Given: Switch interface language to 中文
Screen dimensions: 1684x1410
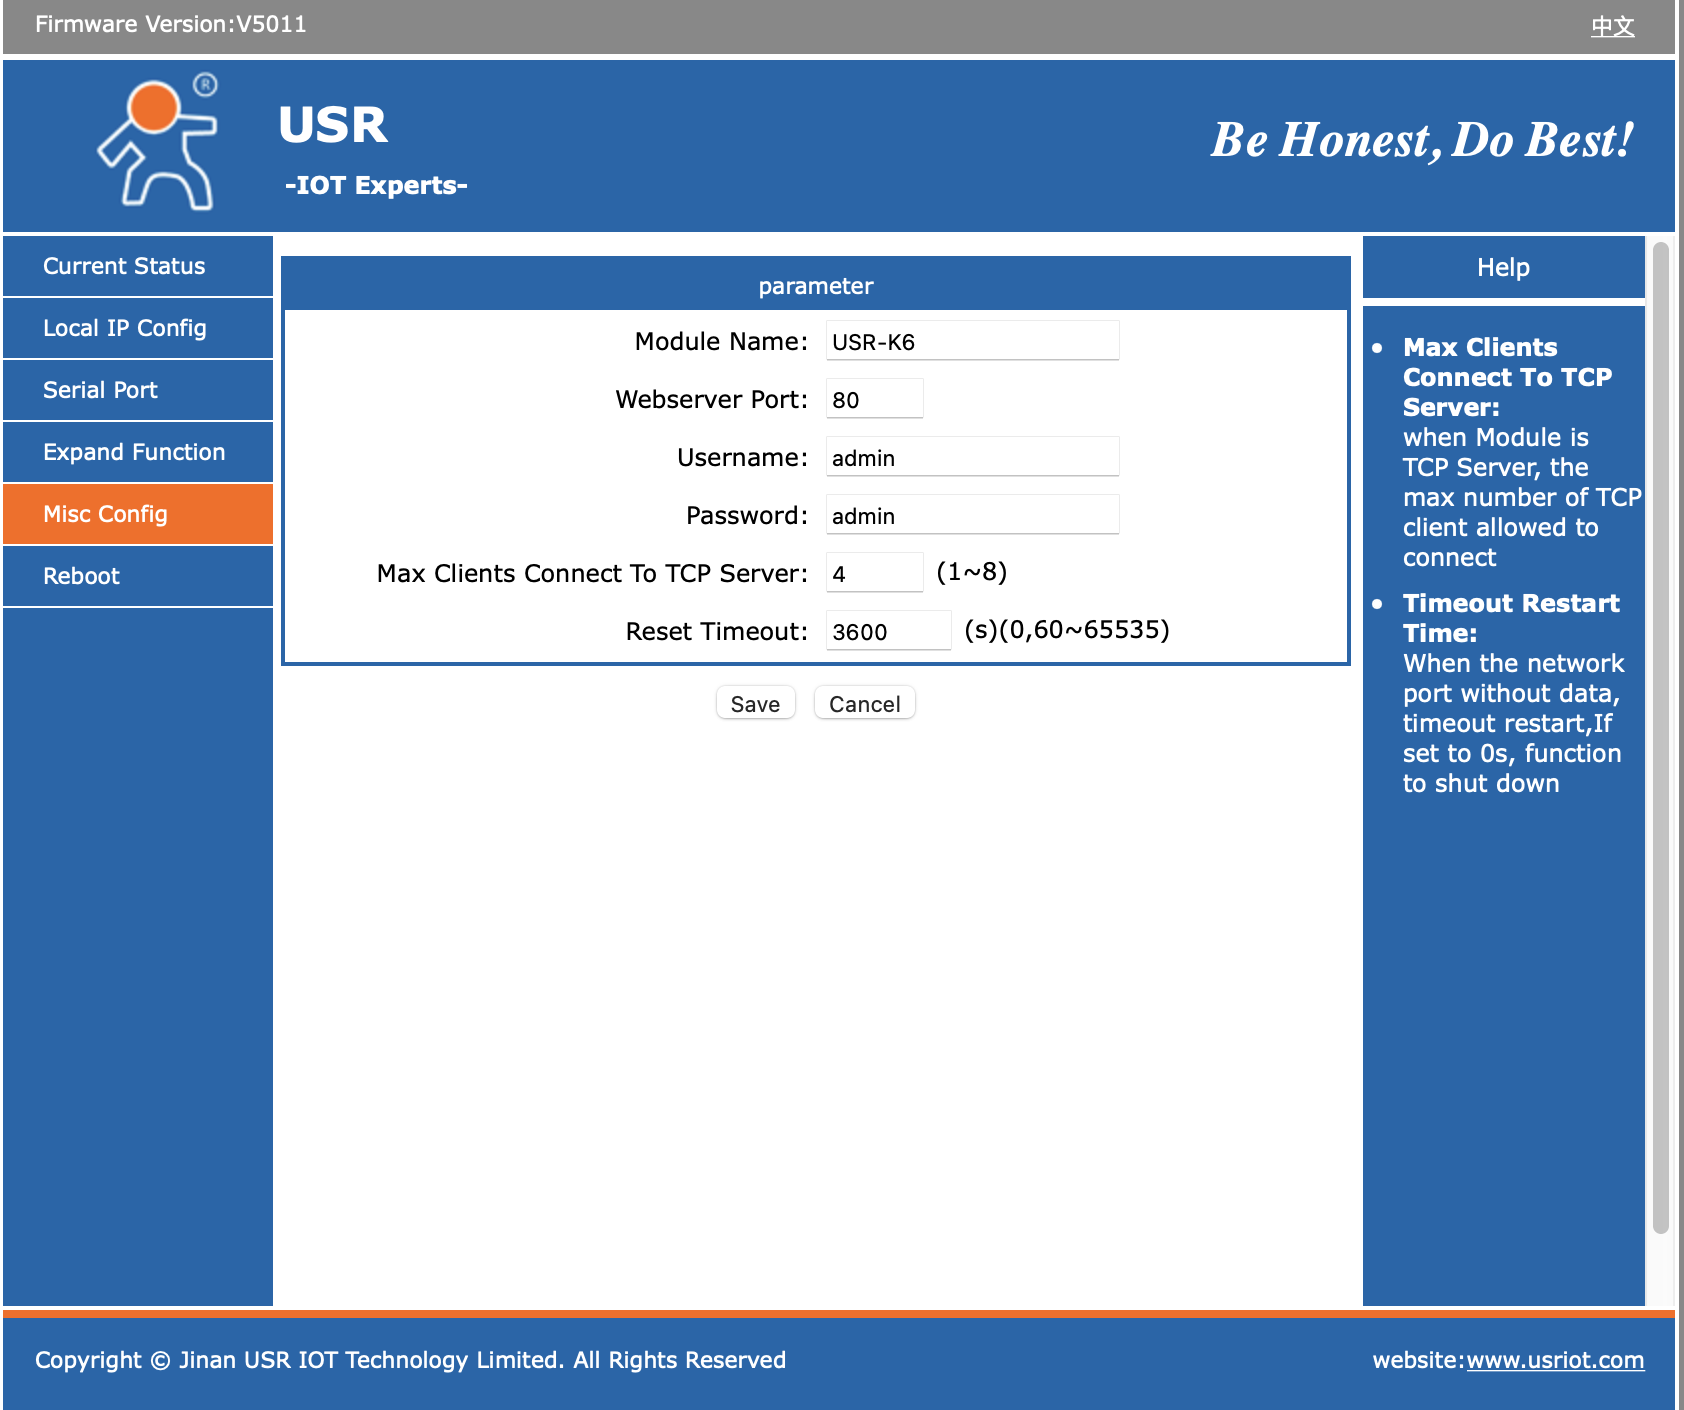Looking at the screenshot, I should [x=1612, y=26].
